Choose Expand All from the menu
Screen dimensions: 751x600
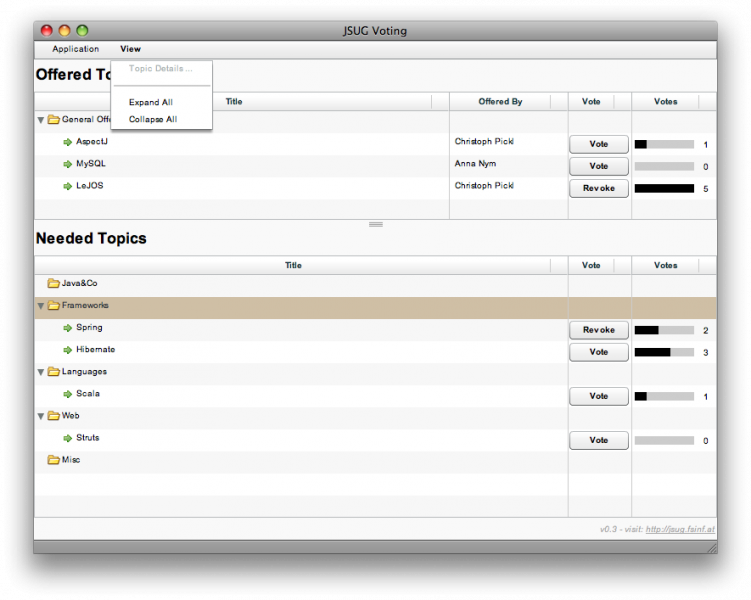(x=151, y=102)
